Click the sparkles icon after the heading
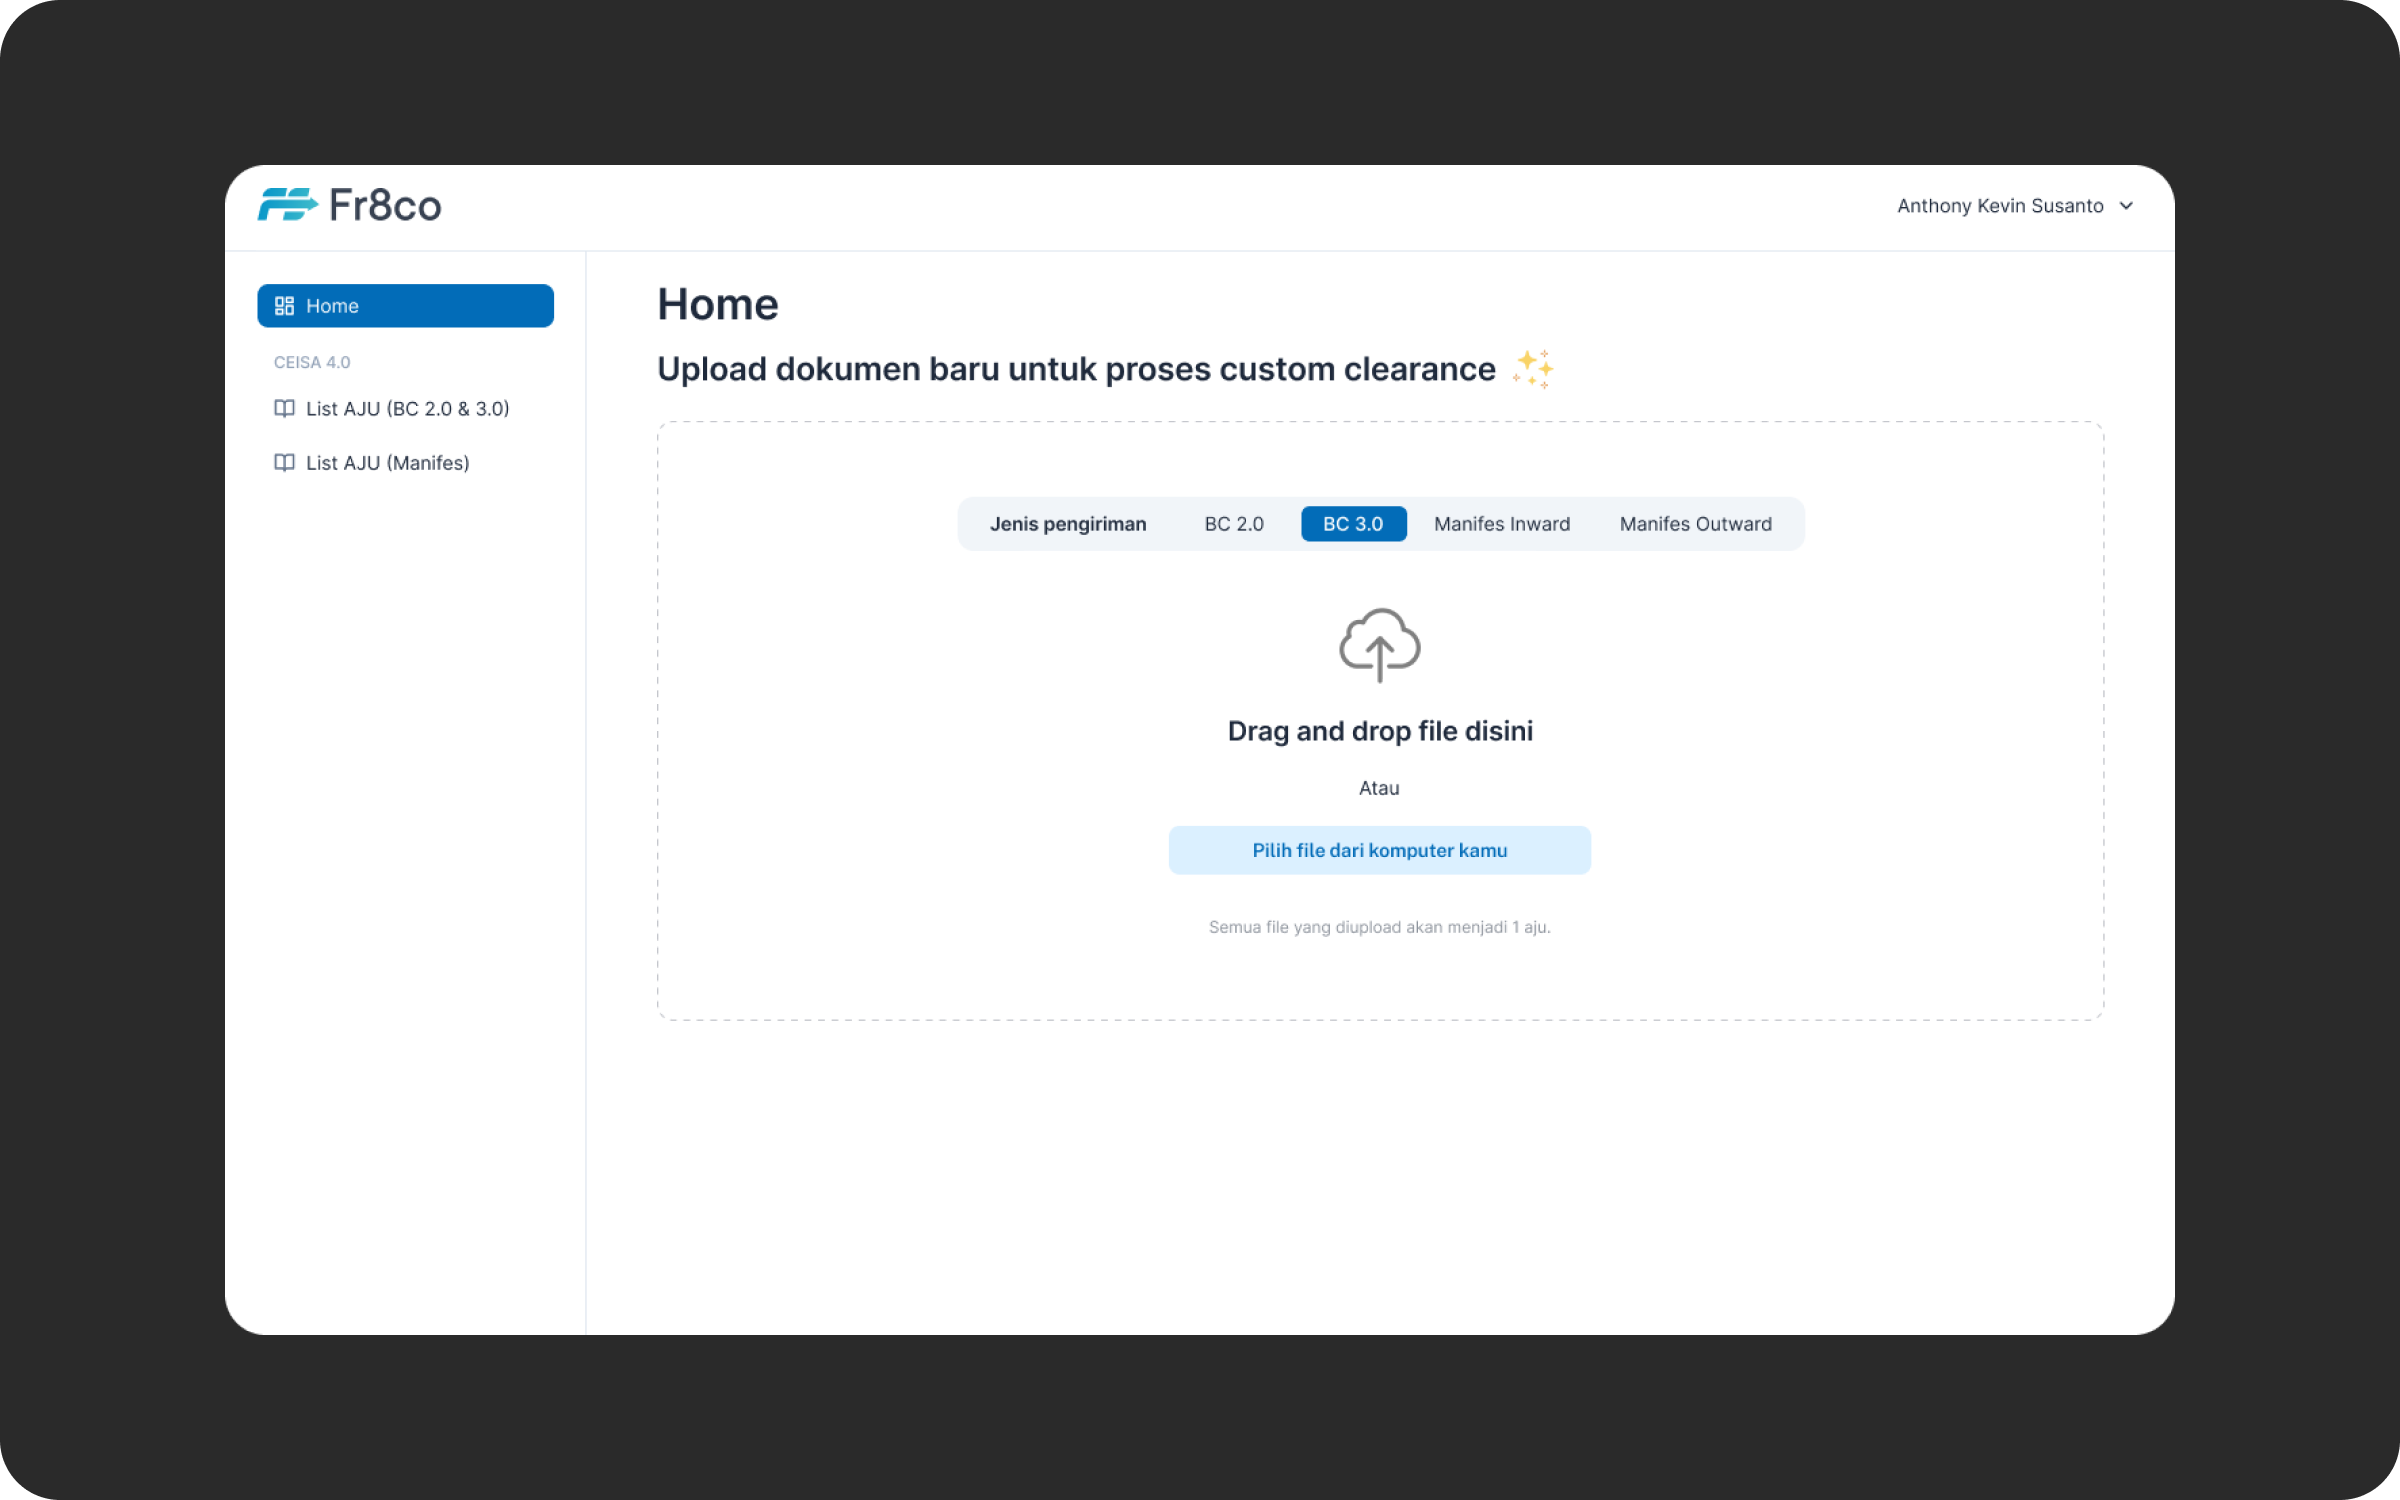The image size is (2400, 1500). click(x=1532, y=369)
